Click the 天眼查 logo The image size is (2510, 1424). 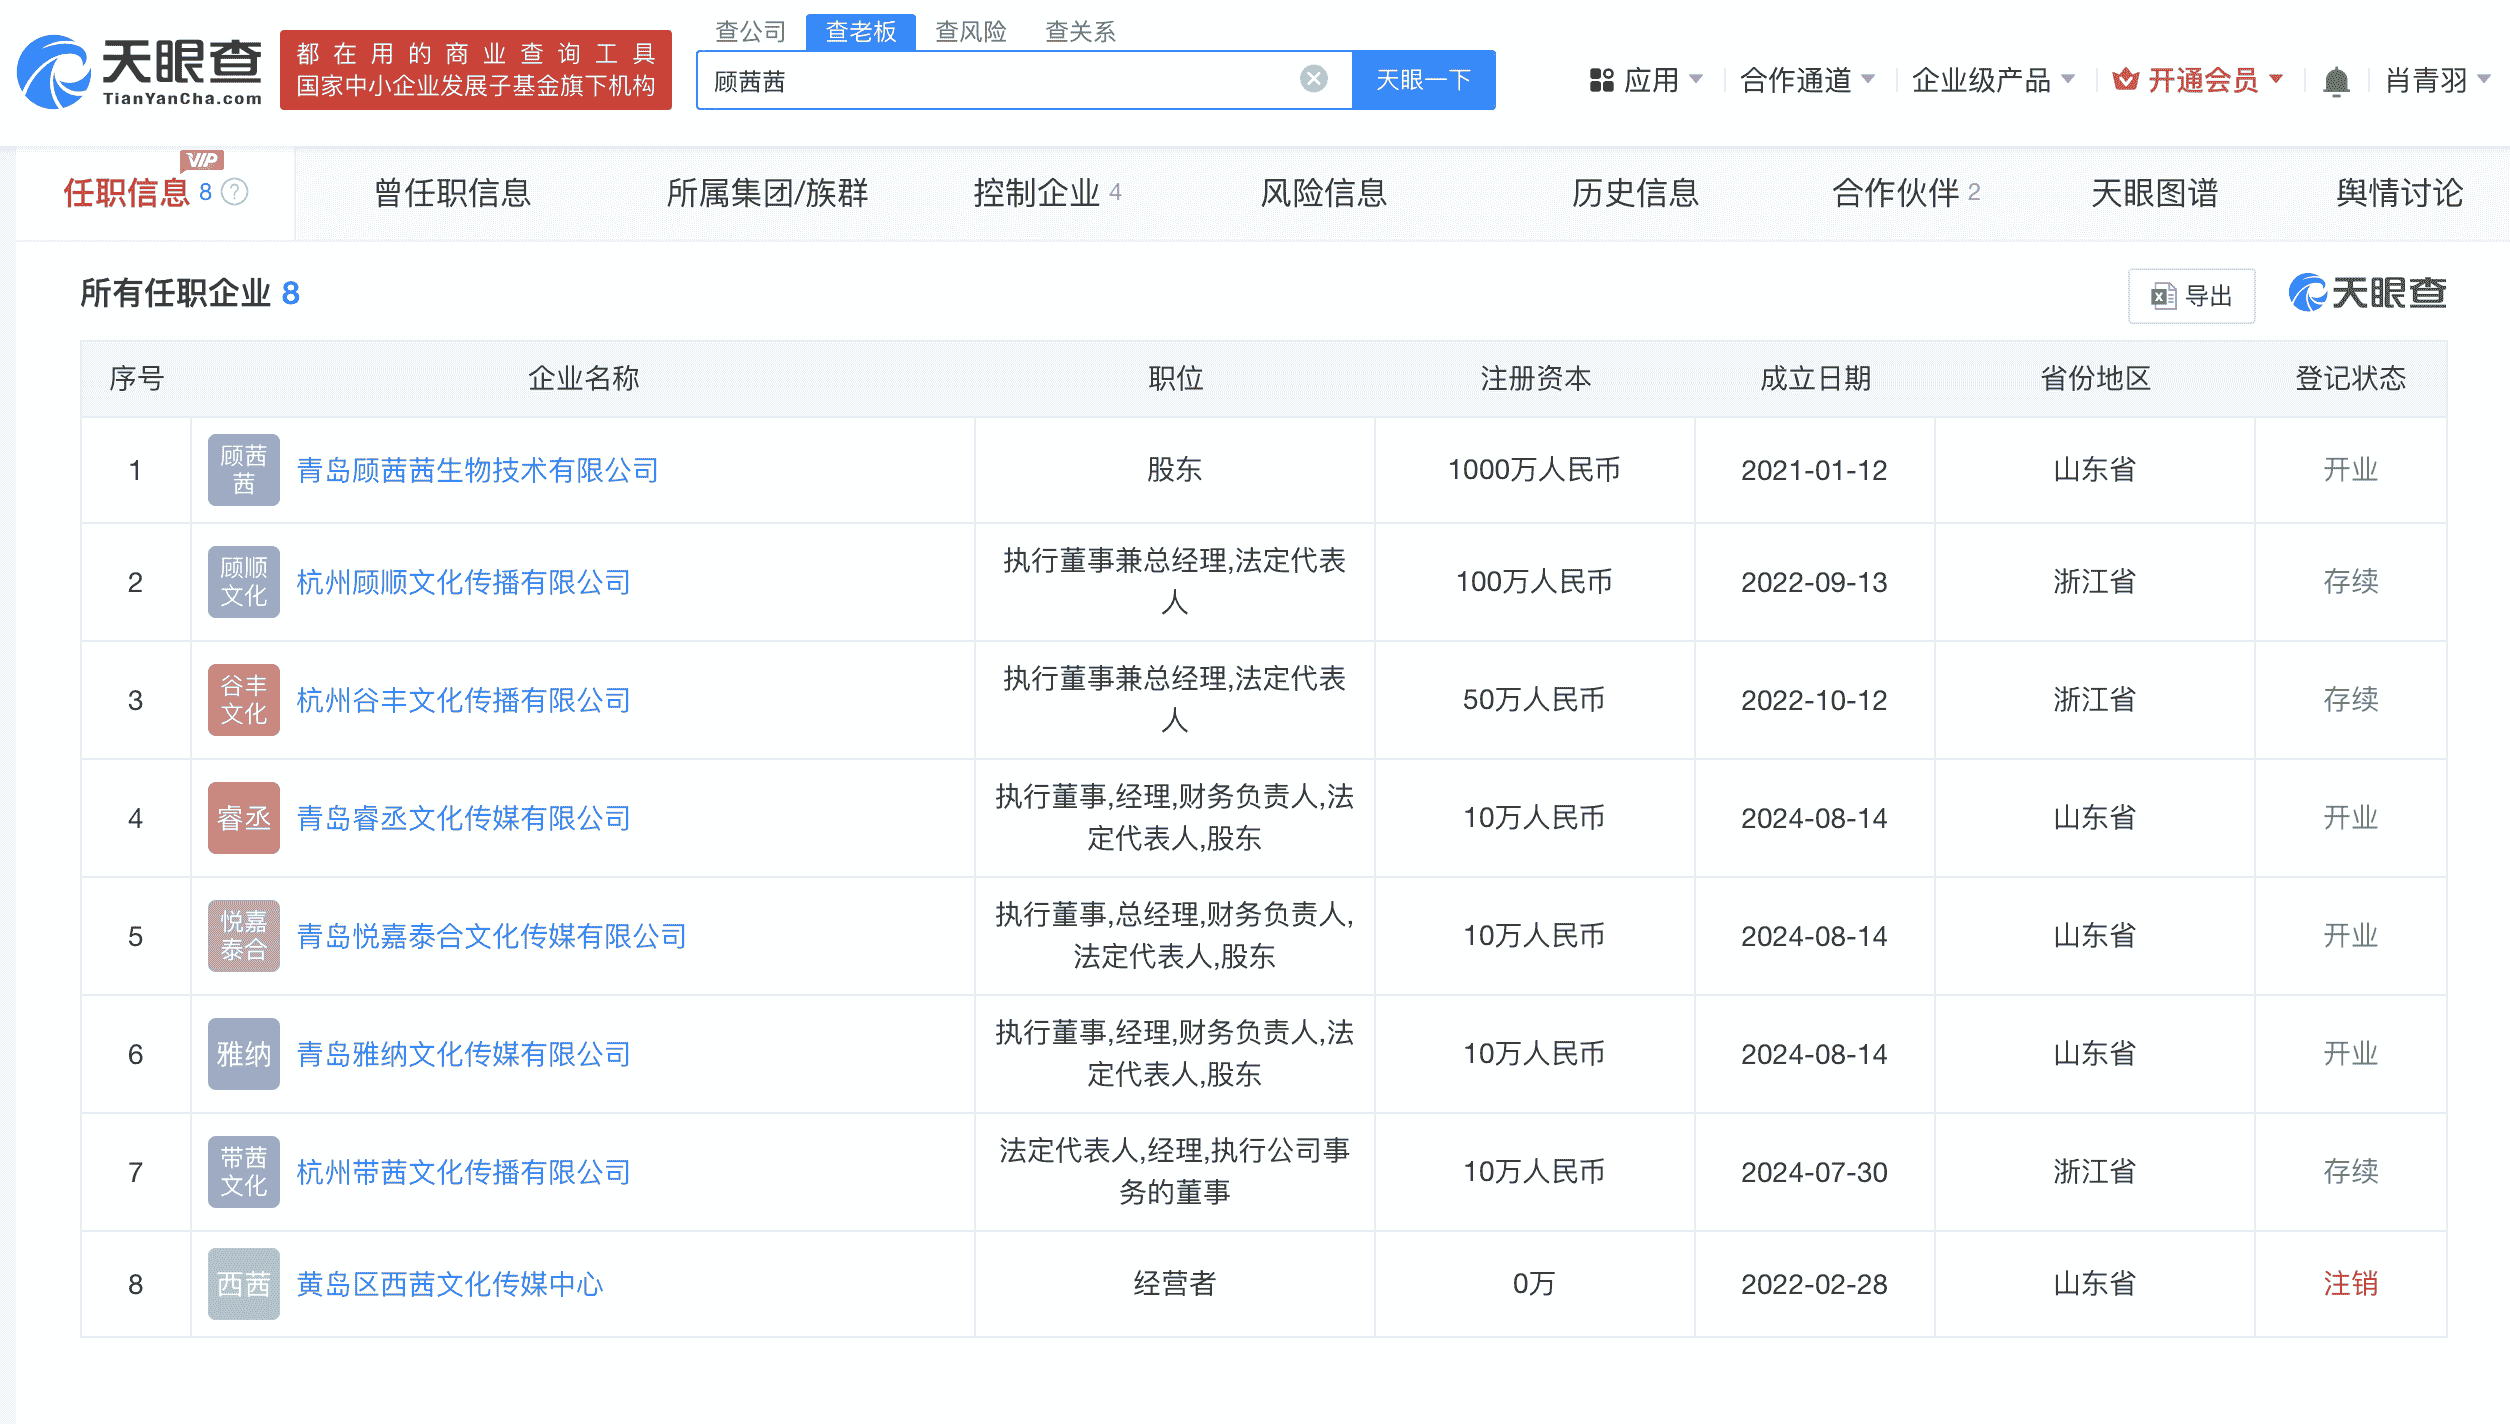140,70
